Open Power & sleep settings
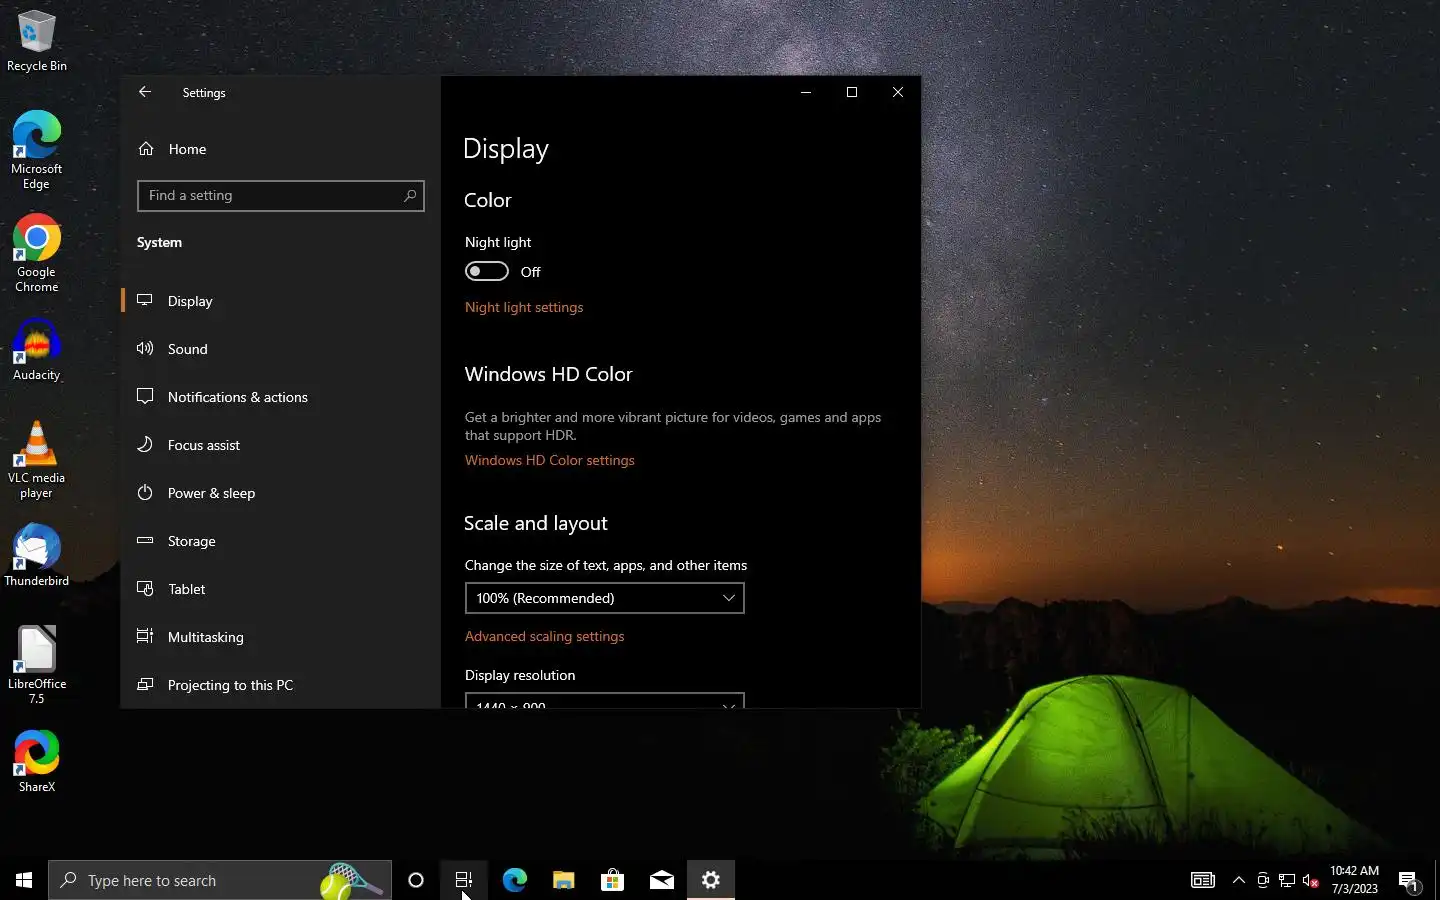1440x900 pixels. (x=280, y=493)
